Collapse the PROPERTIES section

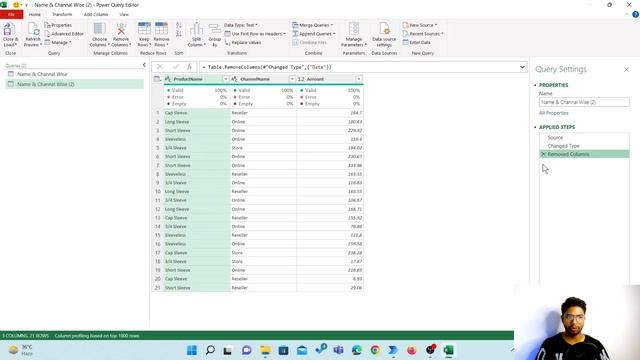pos(535,85)
